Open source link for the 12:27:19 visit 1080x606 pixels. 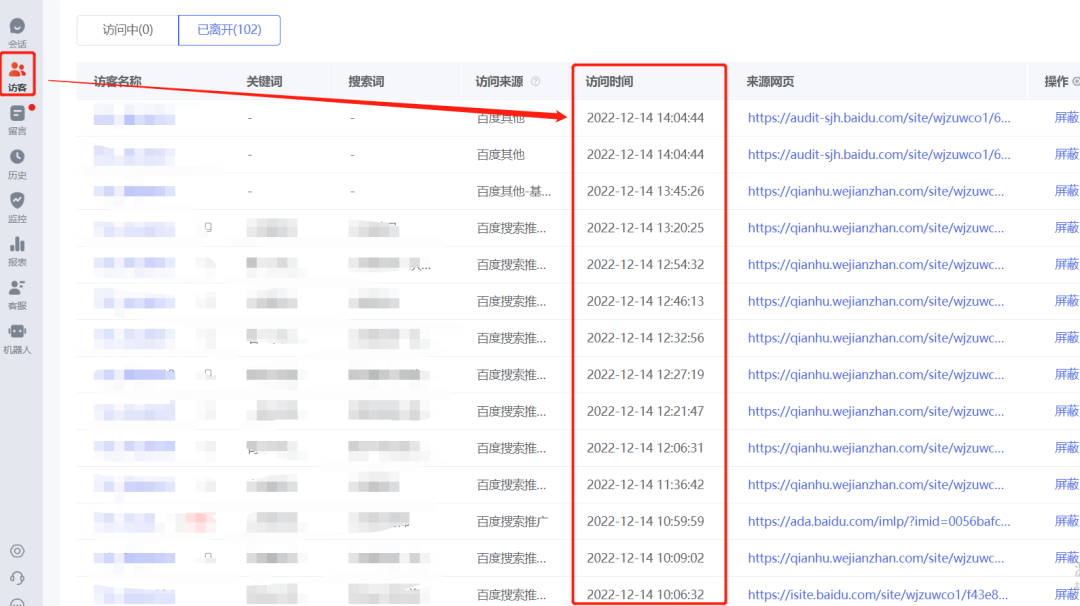[875, 375]
